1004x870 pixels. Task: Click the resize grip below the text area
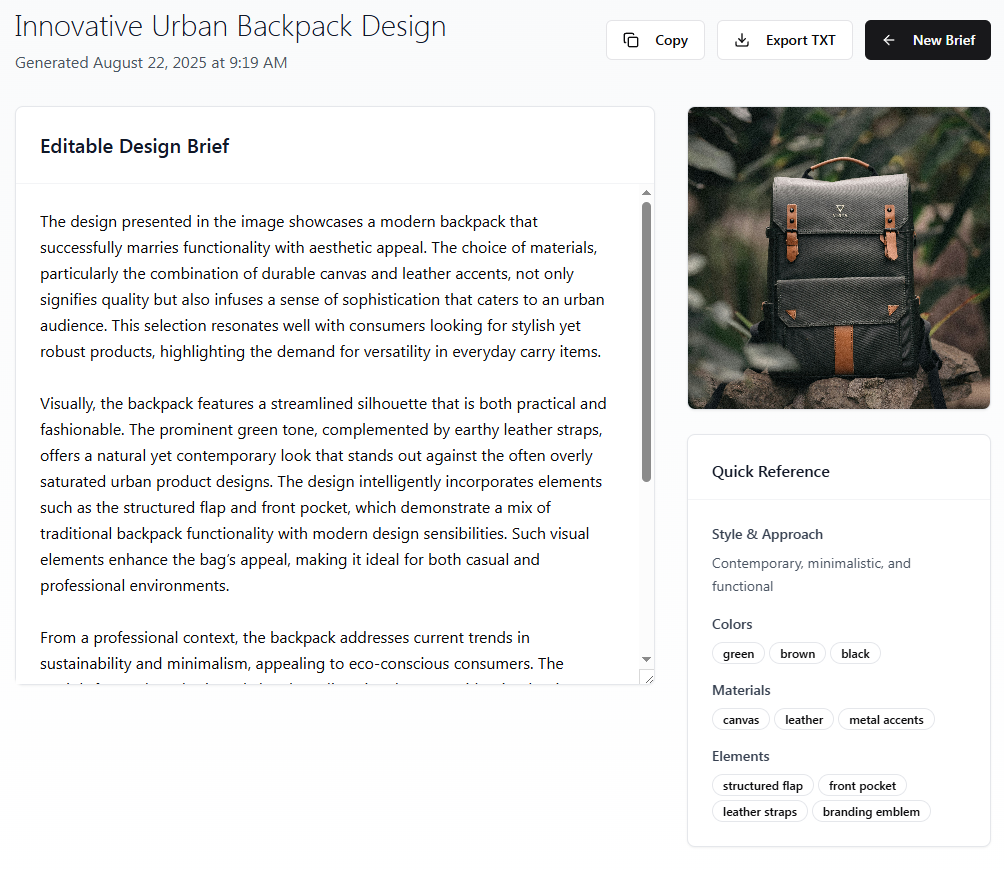tap(648, 678)
